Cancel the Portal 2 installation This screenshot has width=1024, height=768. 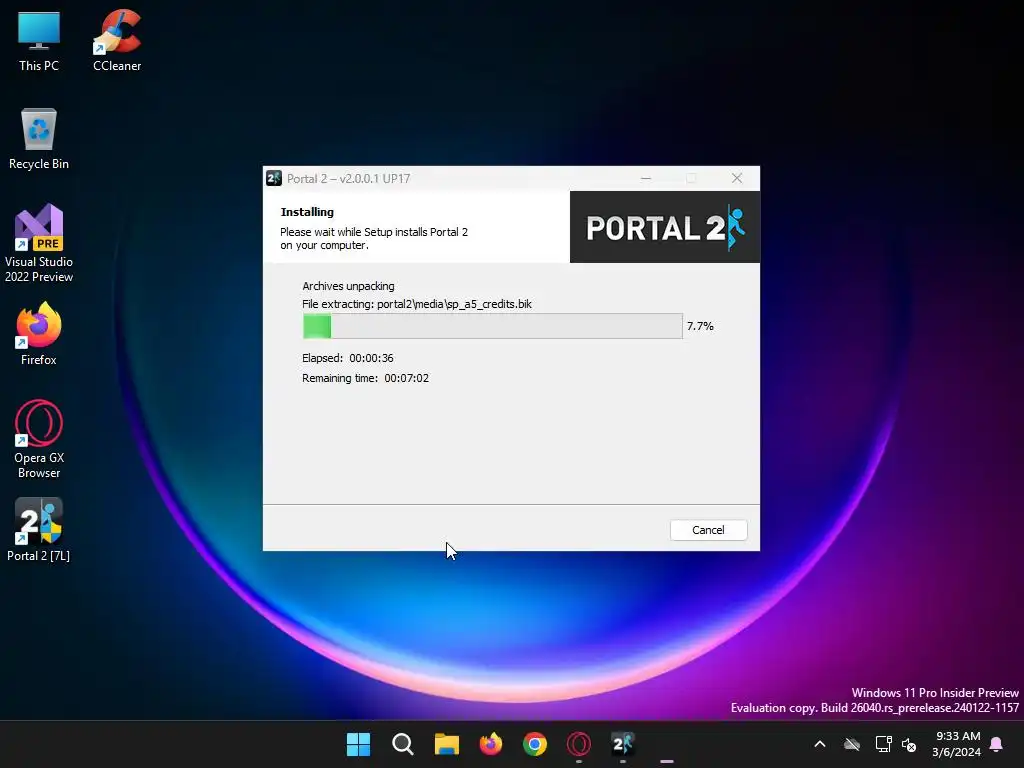[x=708, y=530]
